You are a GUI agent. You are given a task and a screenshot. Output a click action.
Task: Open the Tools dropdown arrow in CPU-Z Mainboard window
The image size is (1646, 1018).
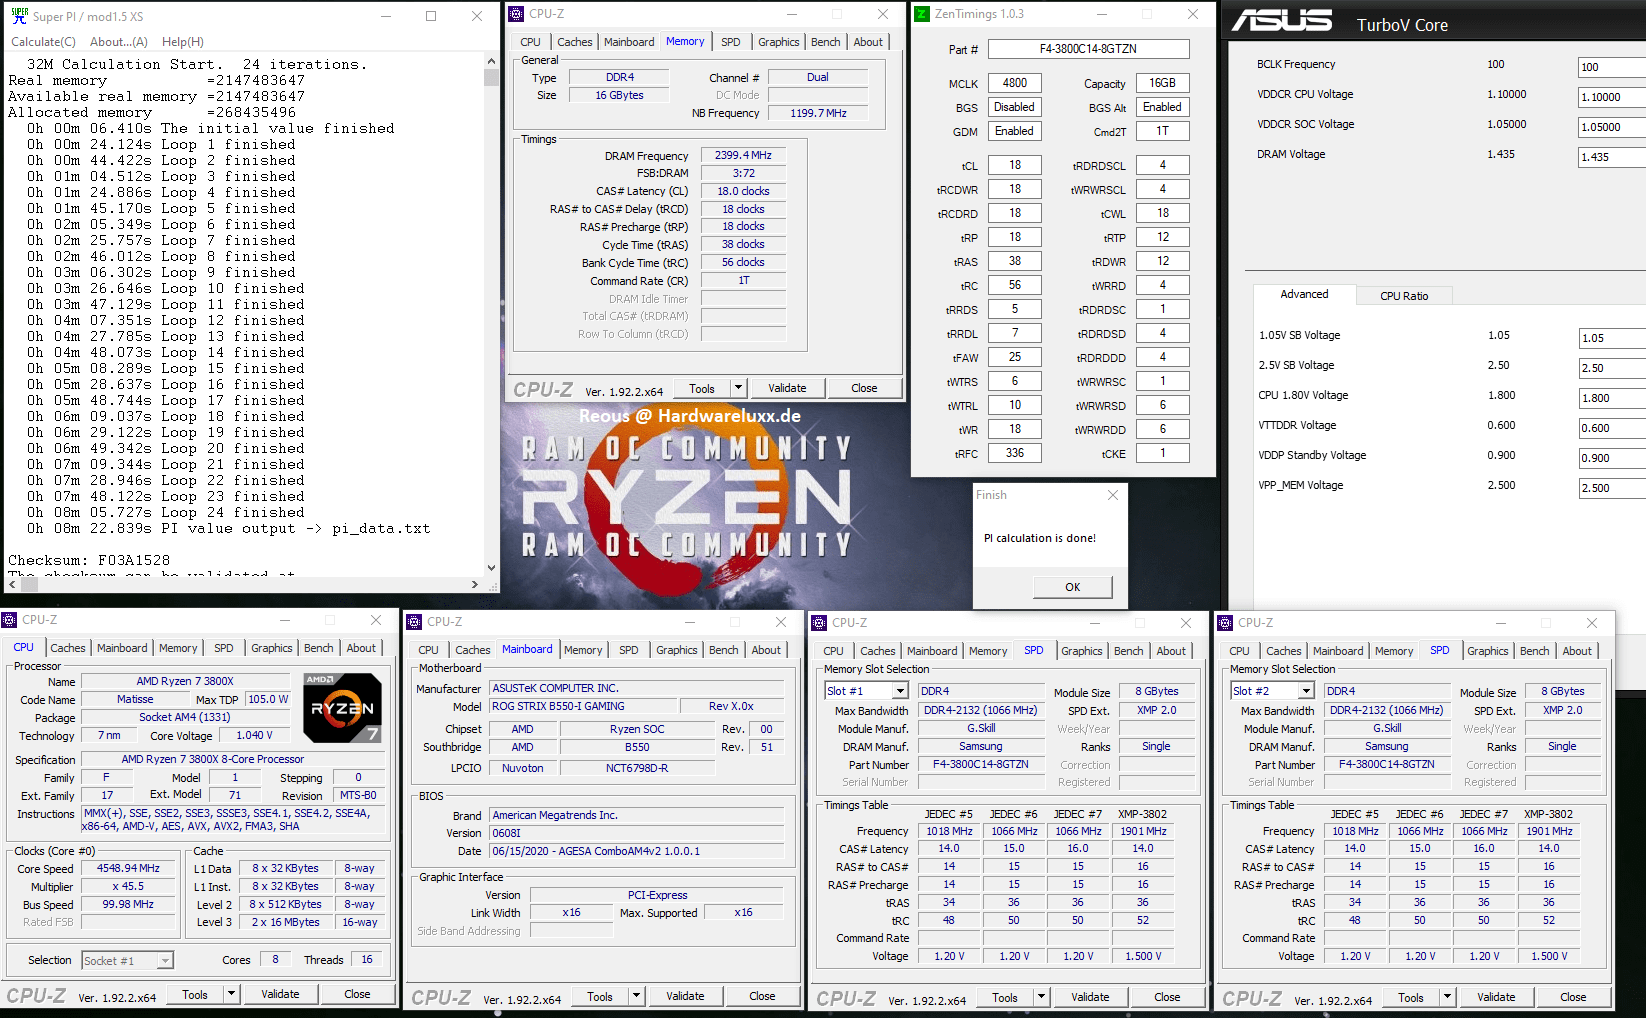point(636,996)
